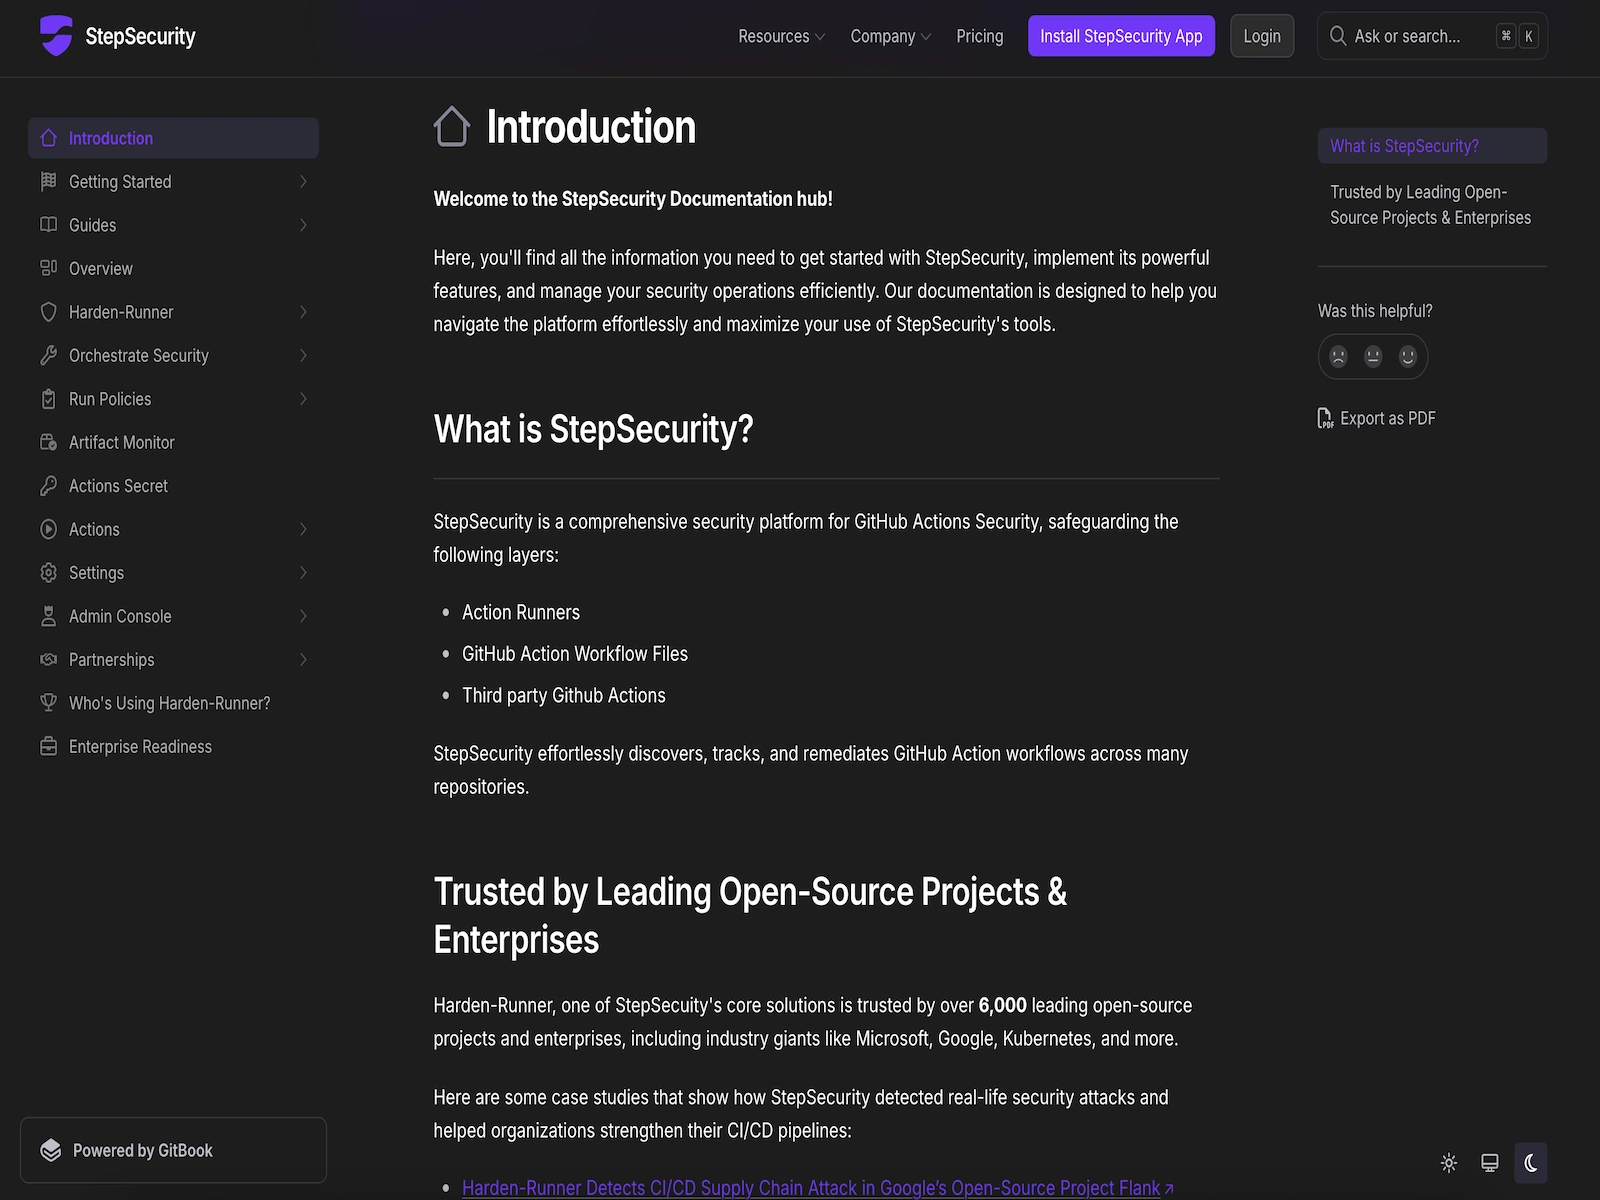1600x1200 pixels.
Task: Click the Artifact Monitor icon
Action: pos(48,442)
